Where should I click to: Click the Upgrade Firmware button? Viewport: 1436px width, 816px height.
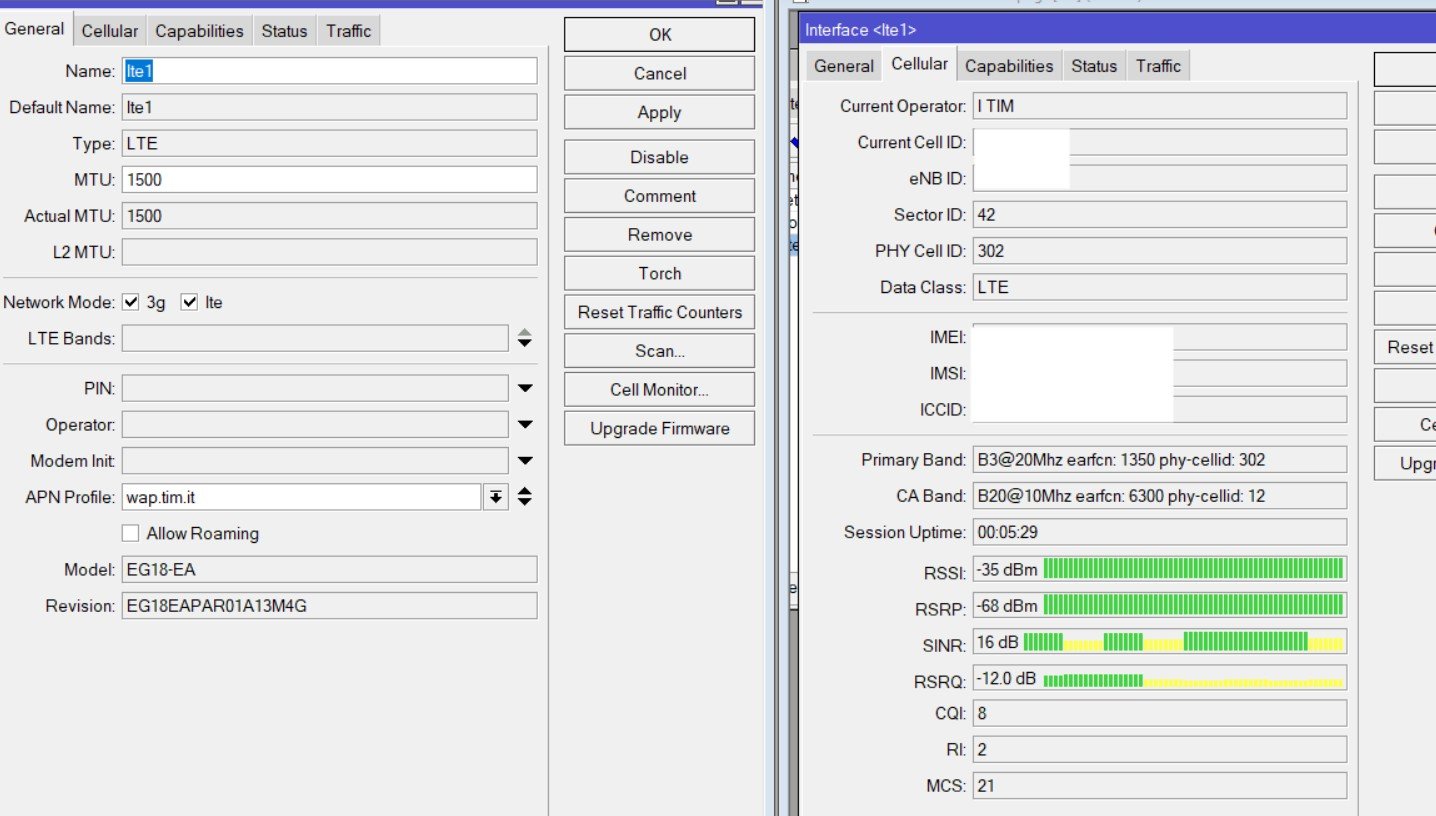[x=659, y=429]
